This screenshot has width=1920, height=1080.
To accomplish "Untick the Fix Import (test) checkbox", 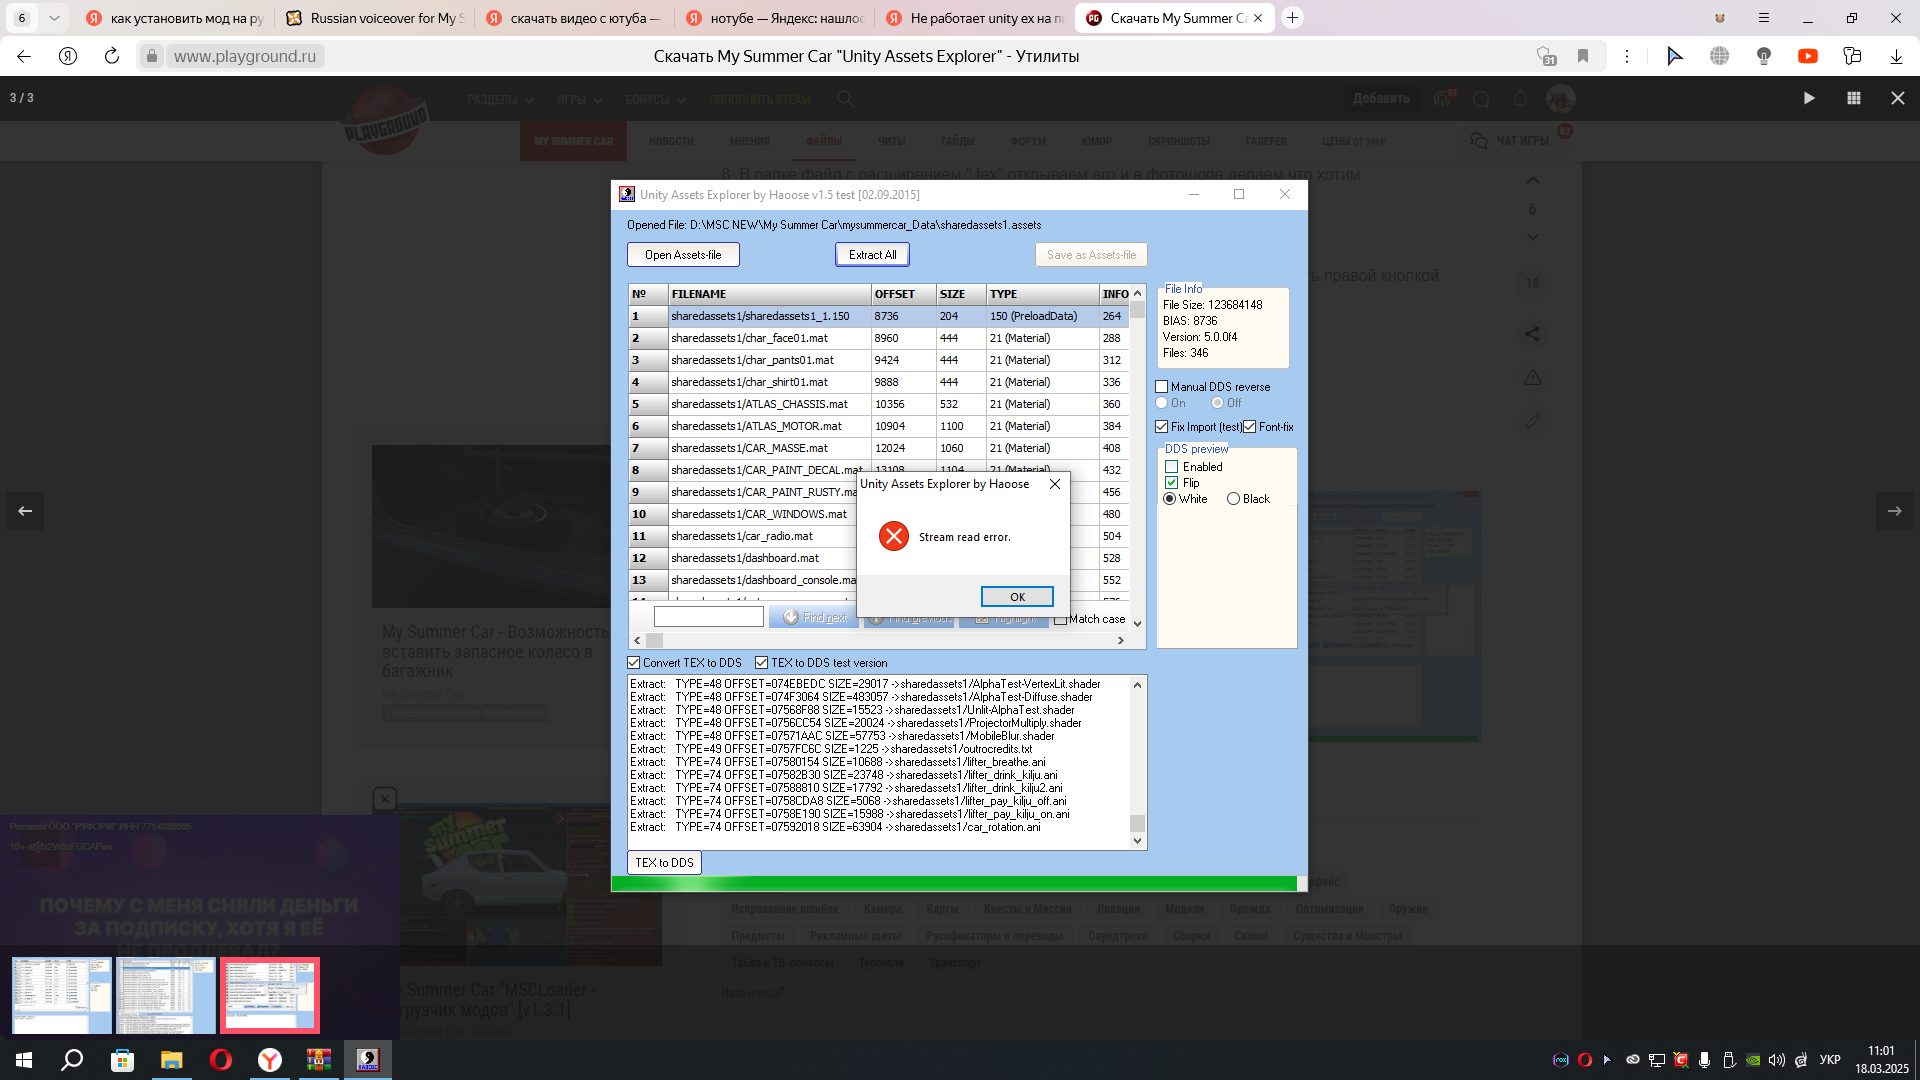I will pos(1162,427).
